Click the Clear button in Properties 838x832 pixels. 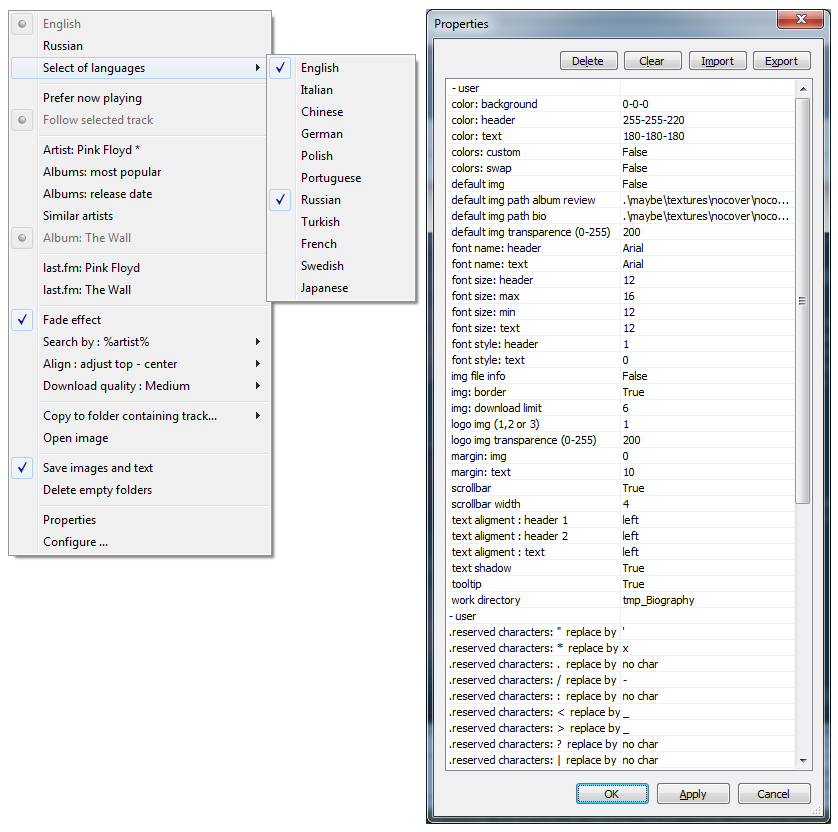(x=652, y=61)
